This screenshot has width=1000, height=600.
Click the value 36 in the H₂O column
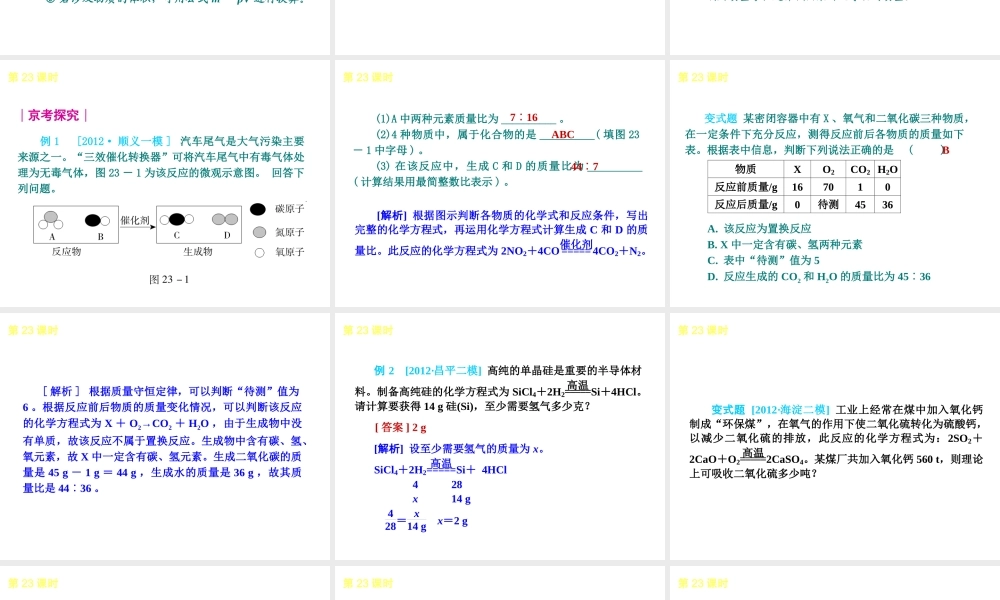tap(887, 204)
